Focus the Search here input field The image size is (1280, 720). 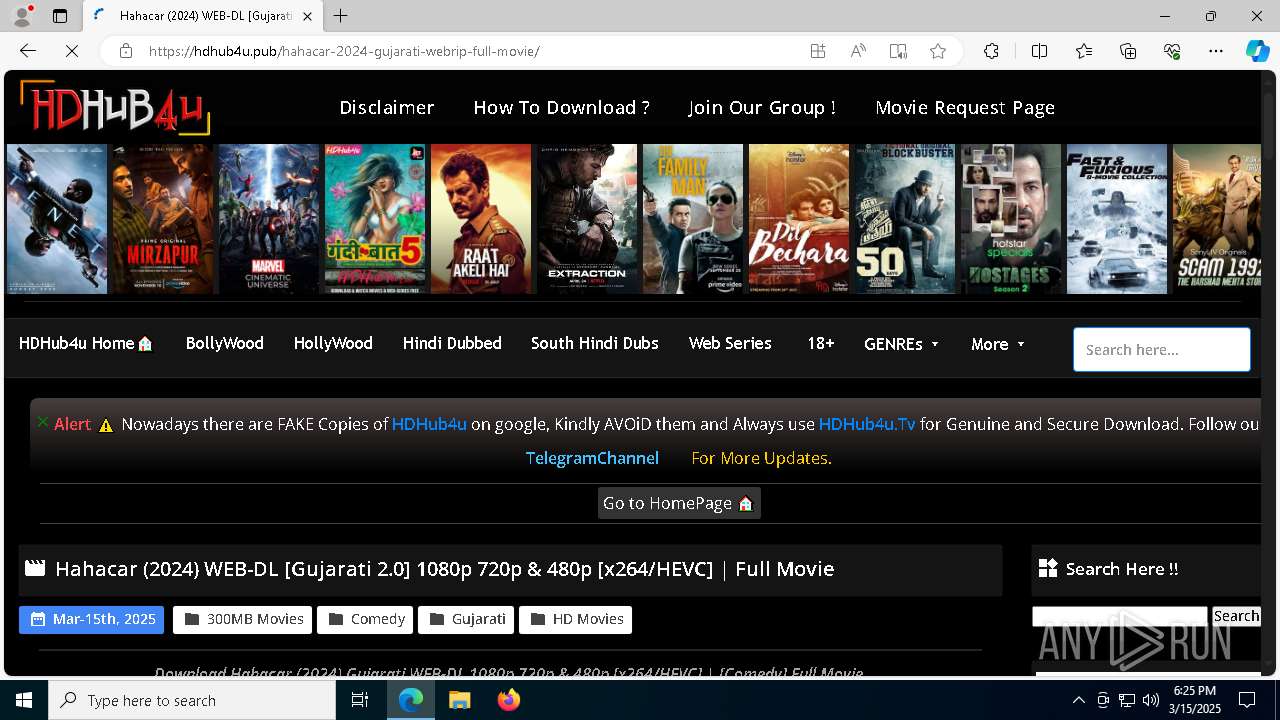(x=1162, y=350)
